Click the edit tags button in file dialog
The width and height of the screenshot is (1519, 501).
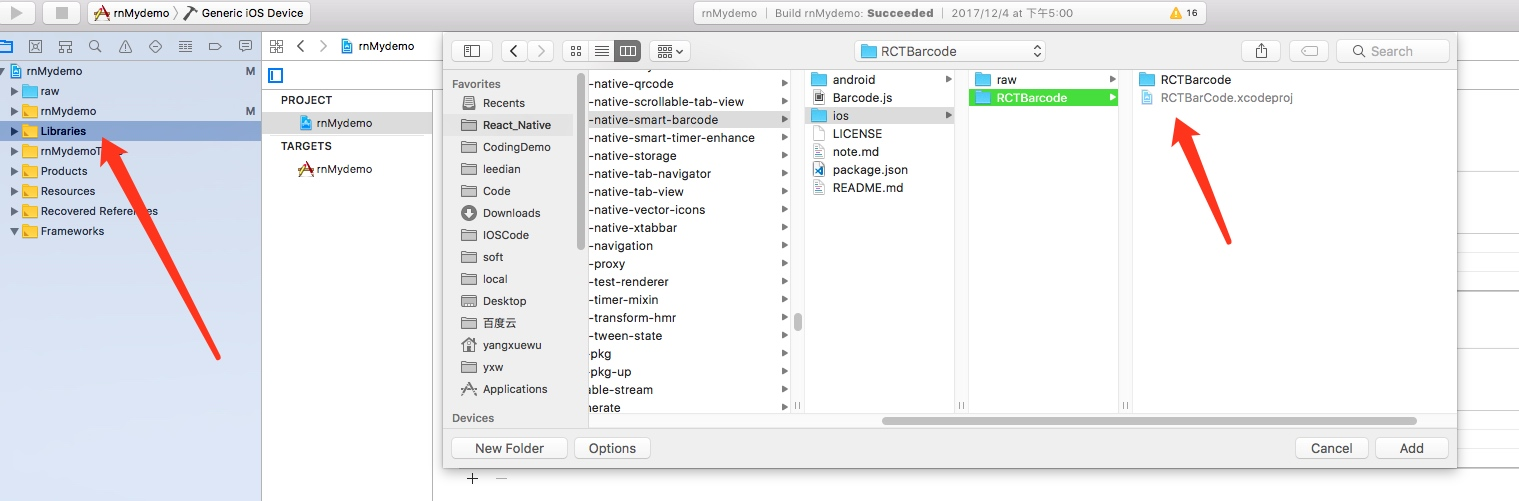pyautogui.click(x=1309, y=51)
